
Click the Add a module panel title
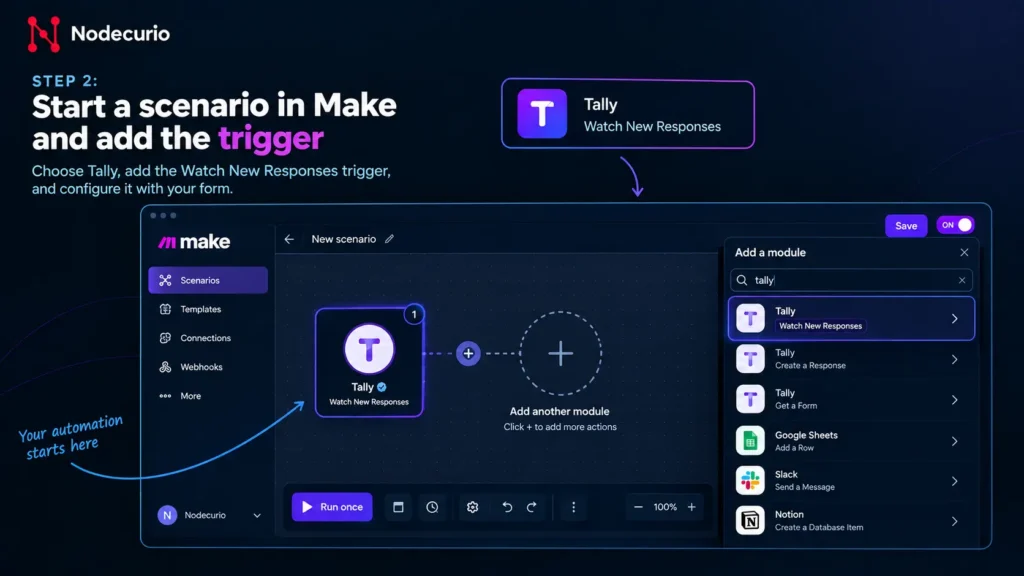(770, 252)
